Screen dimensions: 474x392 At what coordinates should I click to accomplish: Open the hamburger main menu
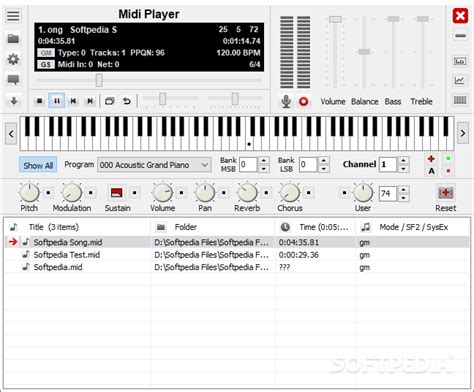[13, 16]
